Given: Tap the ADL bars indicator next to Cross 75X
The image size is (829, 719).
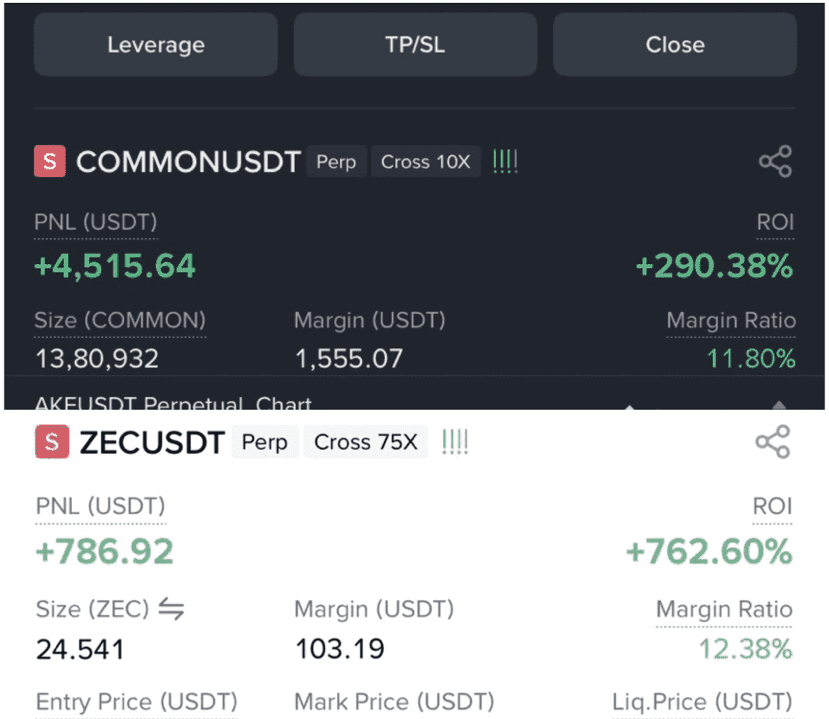Looking at the screenshot, I should [455, 442].
